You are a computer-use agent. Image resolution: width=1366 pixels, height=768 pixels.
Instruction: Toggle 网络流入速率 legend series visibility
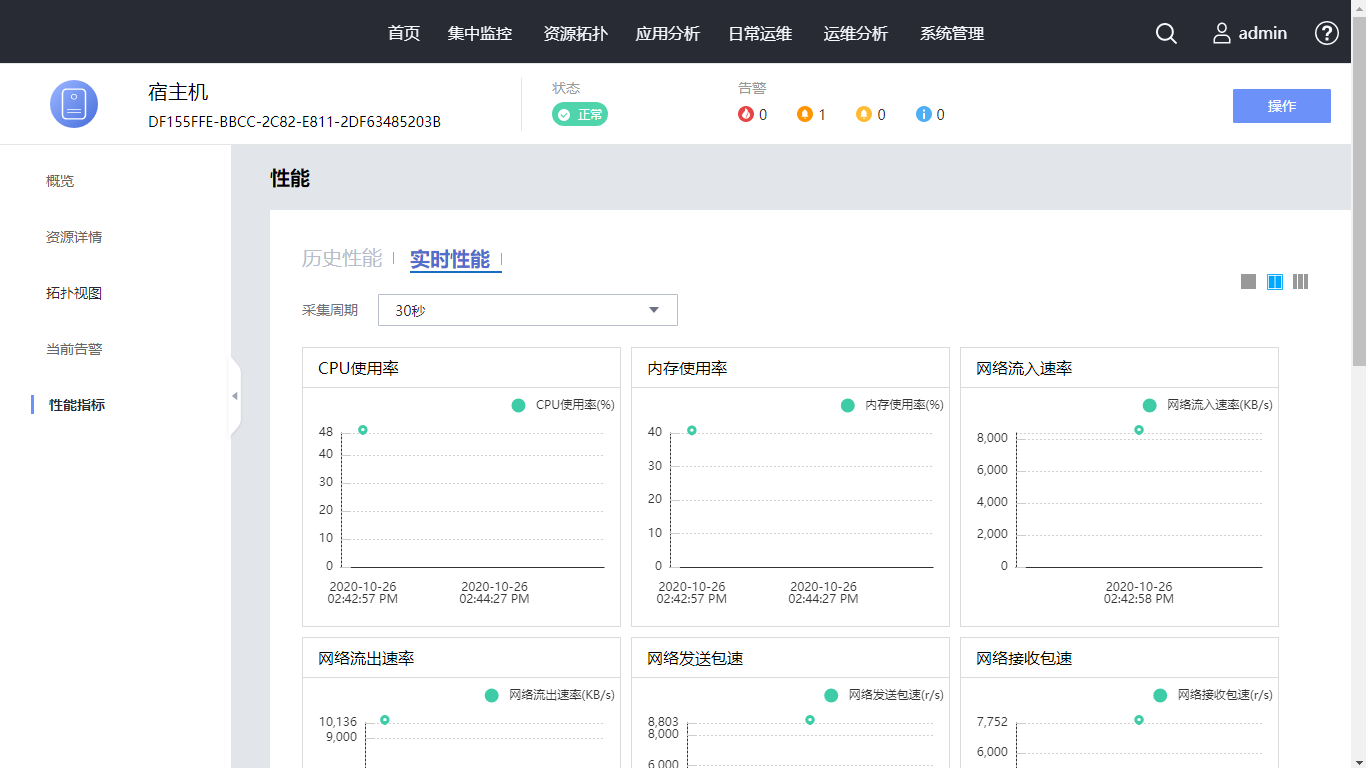(1149, 405)
